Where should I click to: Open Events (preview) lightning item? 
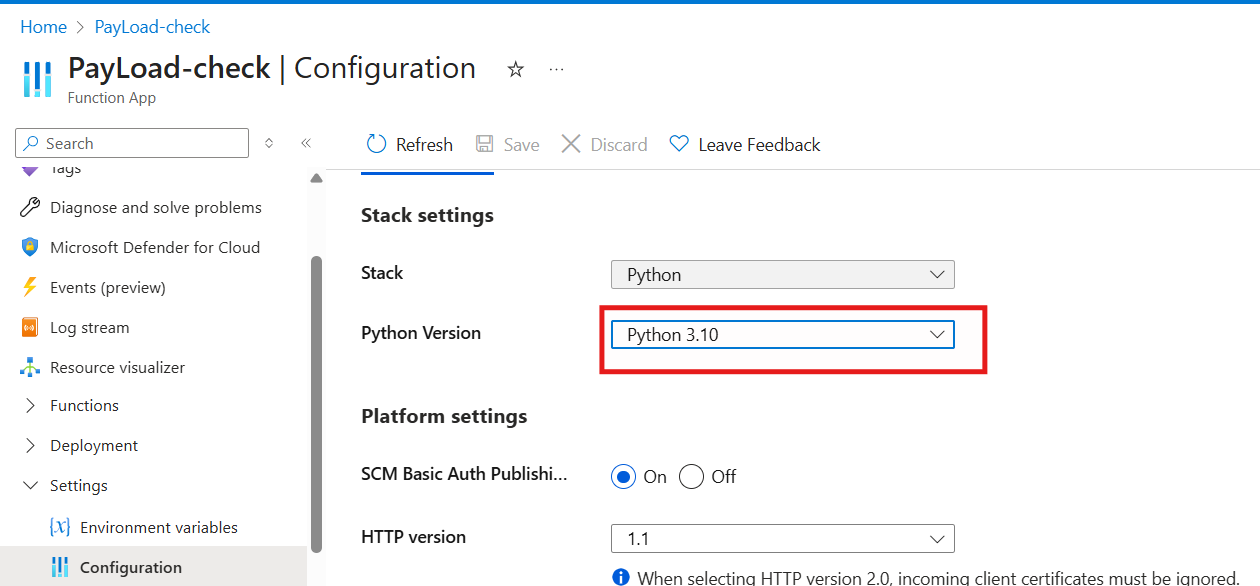tap(107, 288)
